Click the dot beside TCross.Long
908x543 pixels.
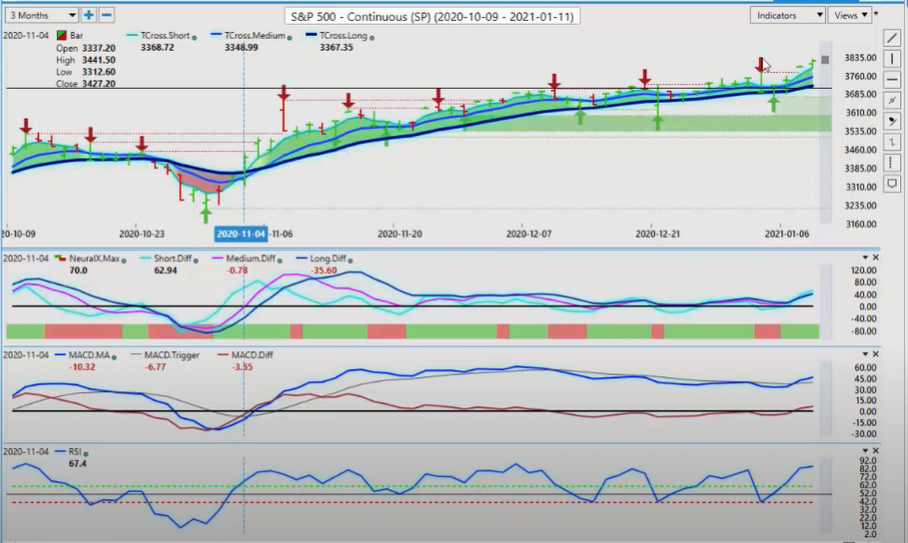372,38
